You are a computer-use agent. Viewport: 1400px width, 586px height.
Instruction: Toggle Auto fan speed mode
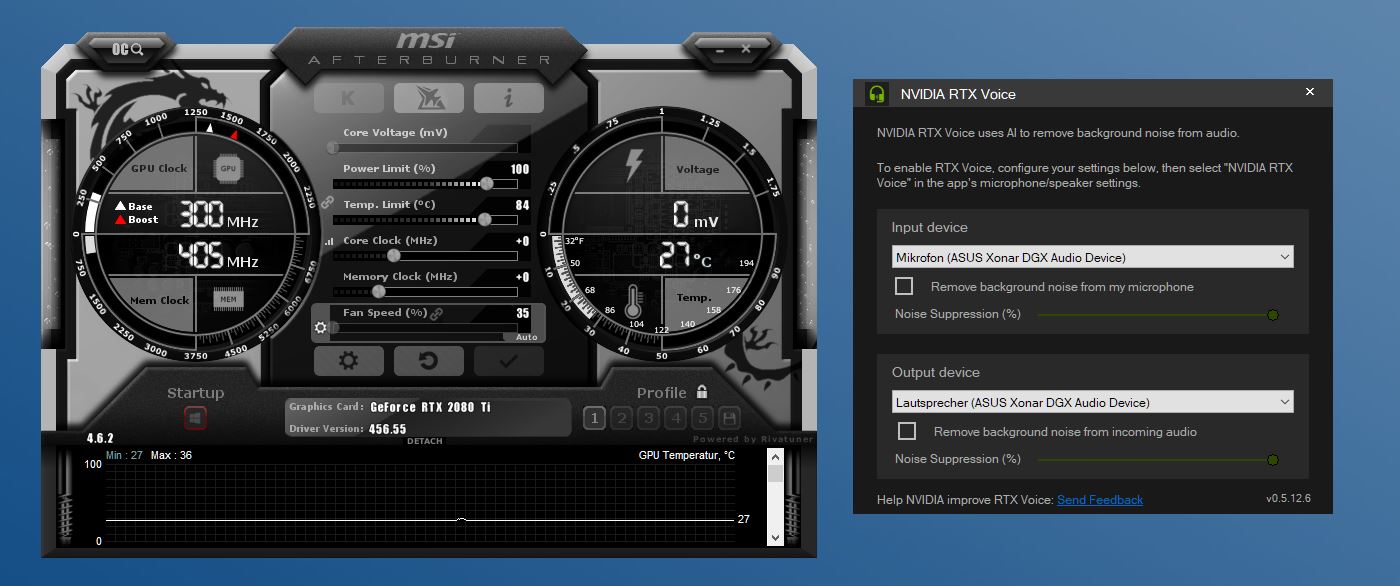(x=526, y=337)
